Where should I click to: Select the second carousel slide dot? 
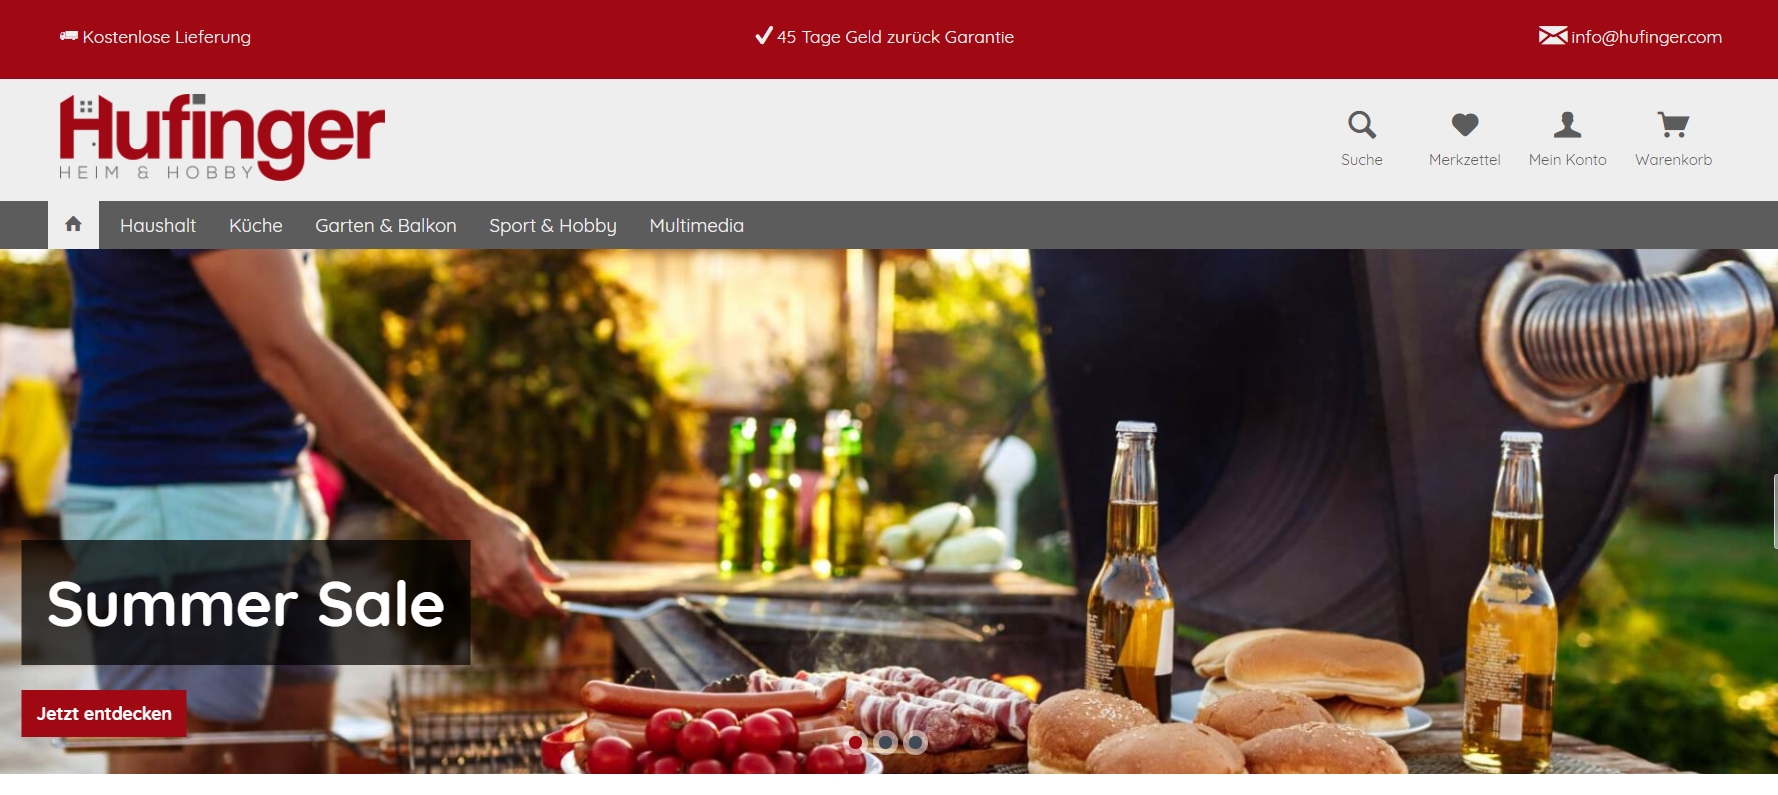coord(885,742)
